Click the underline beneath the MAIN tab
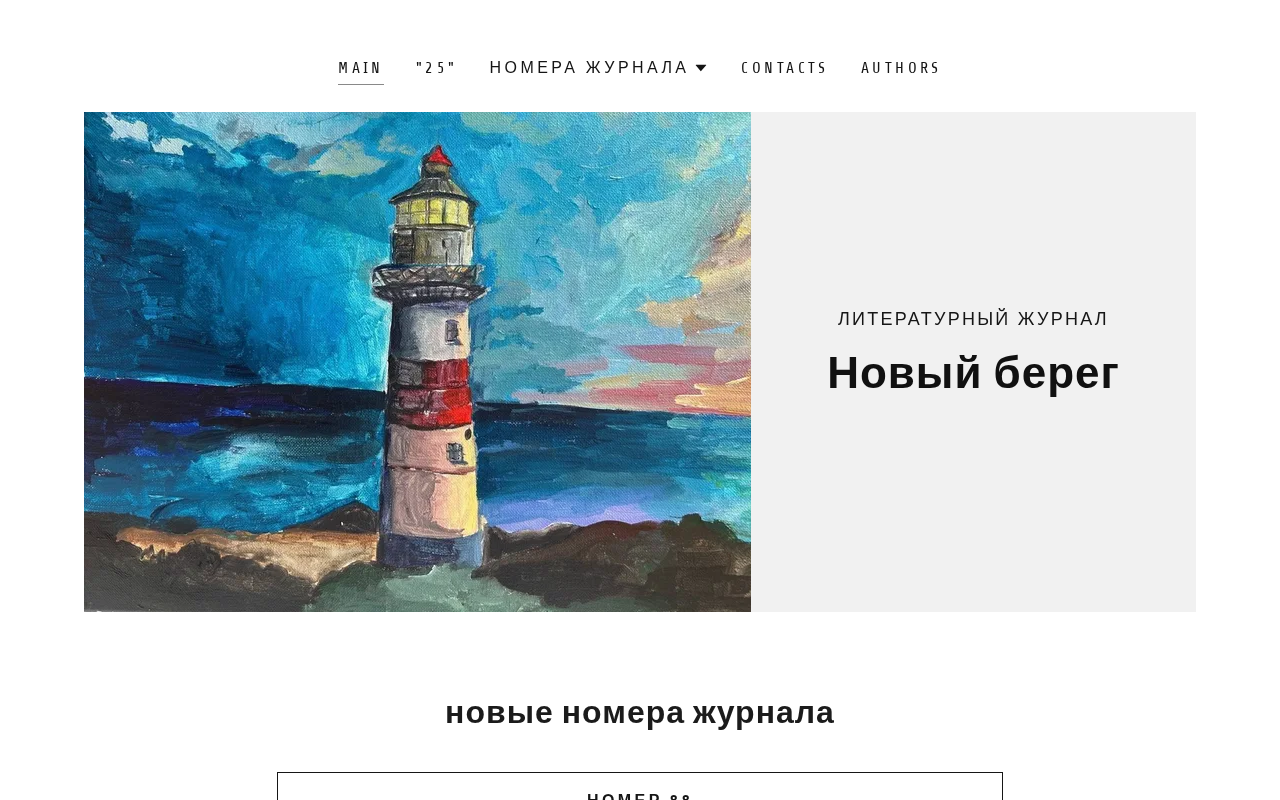Screen dimensions: 1280x800 (360, 84)
